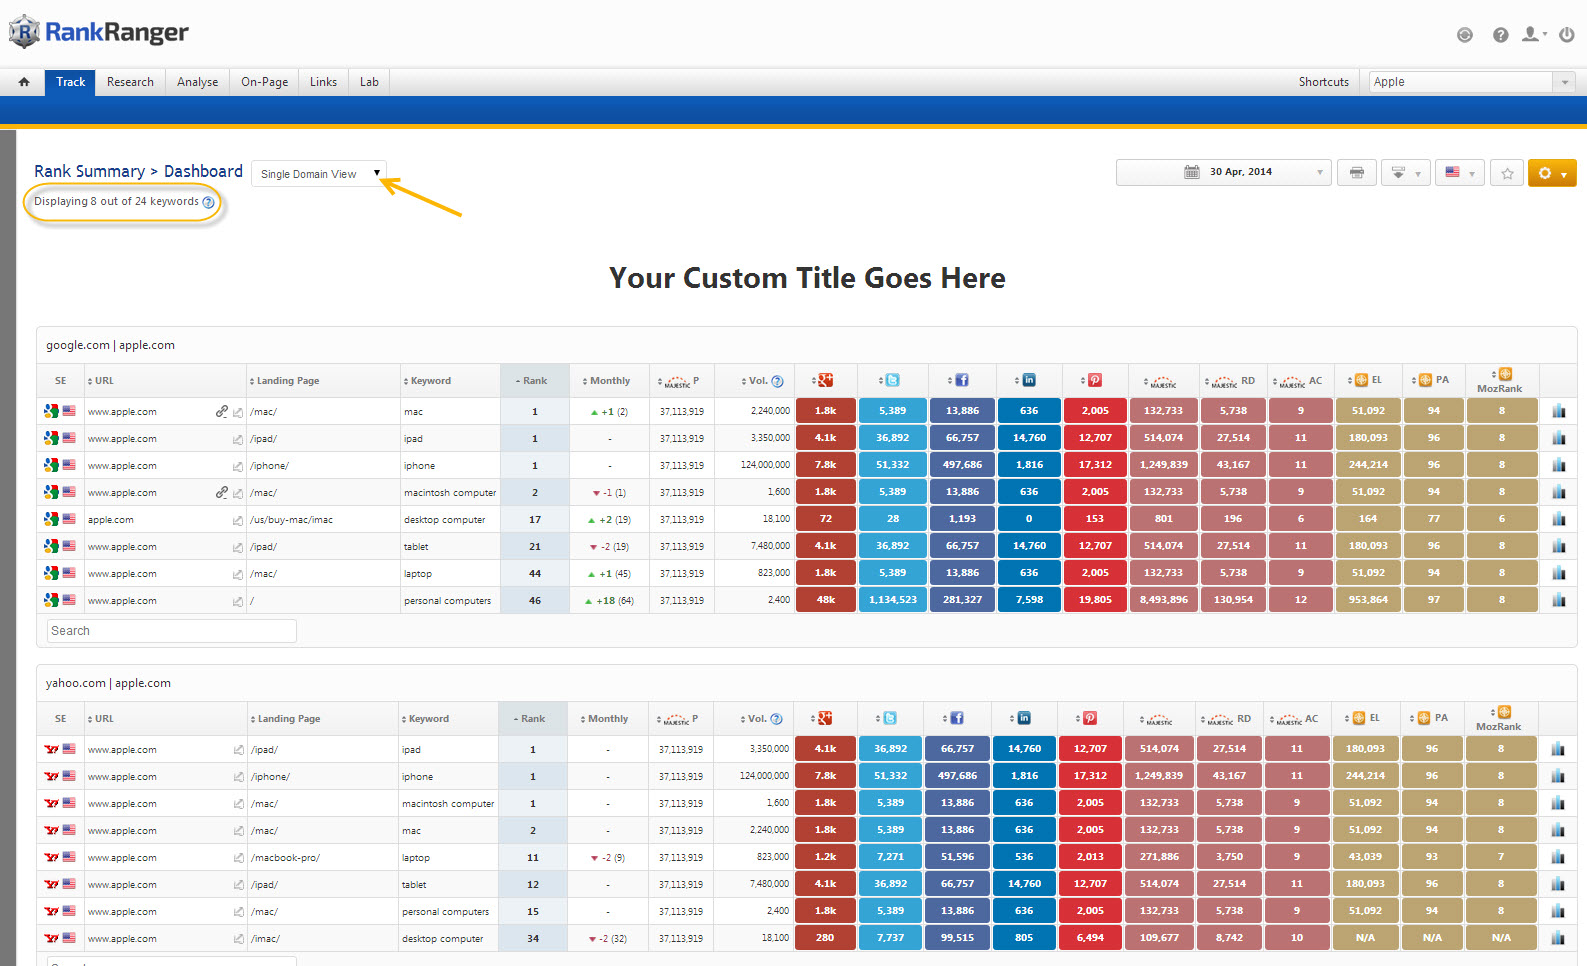Open the On-Page tab
Viewport: 1587px width, 966px height.
264,82
